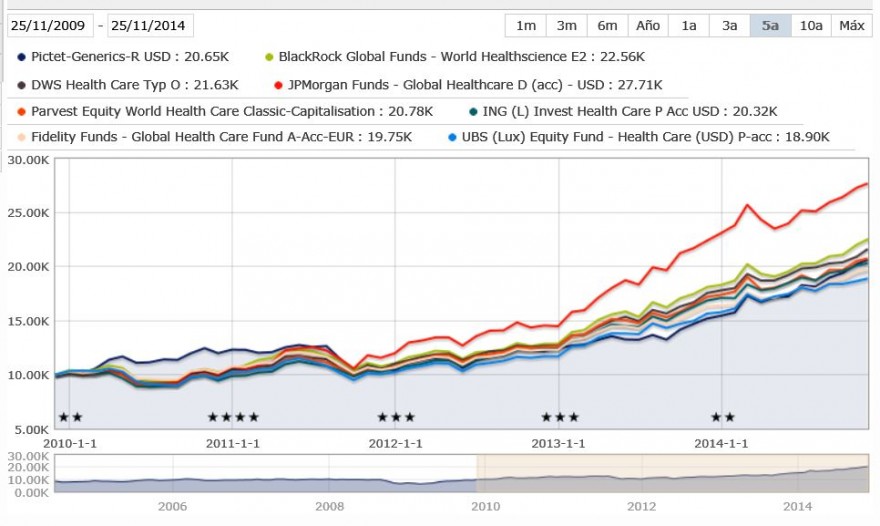Select the 10a time range

(x=811, y=26)
